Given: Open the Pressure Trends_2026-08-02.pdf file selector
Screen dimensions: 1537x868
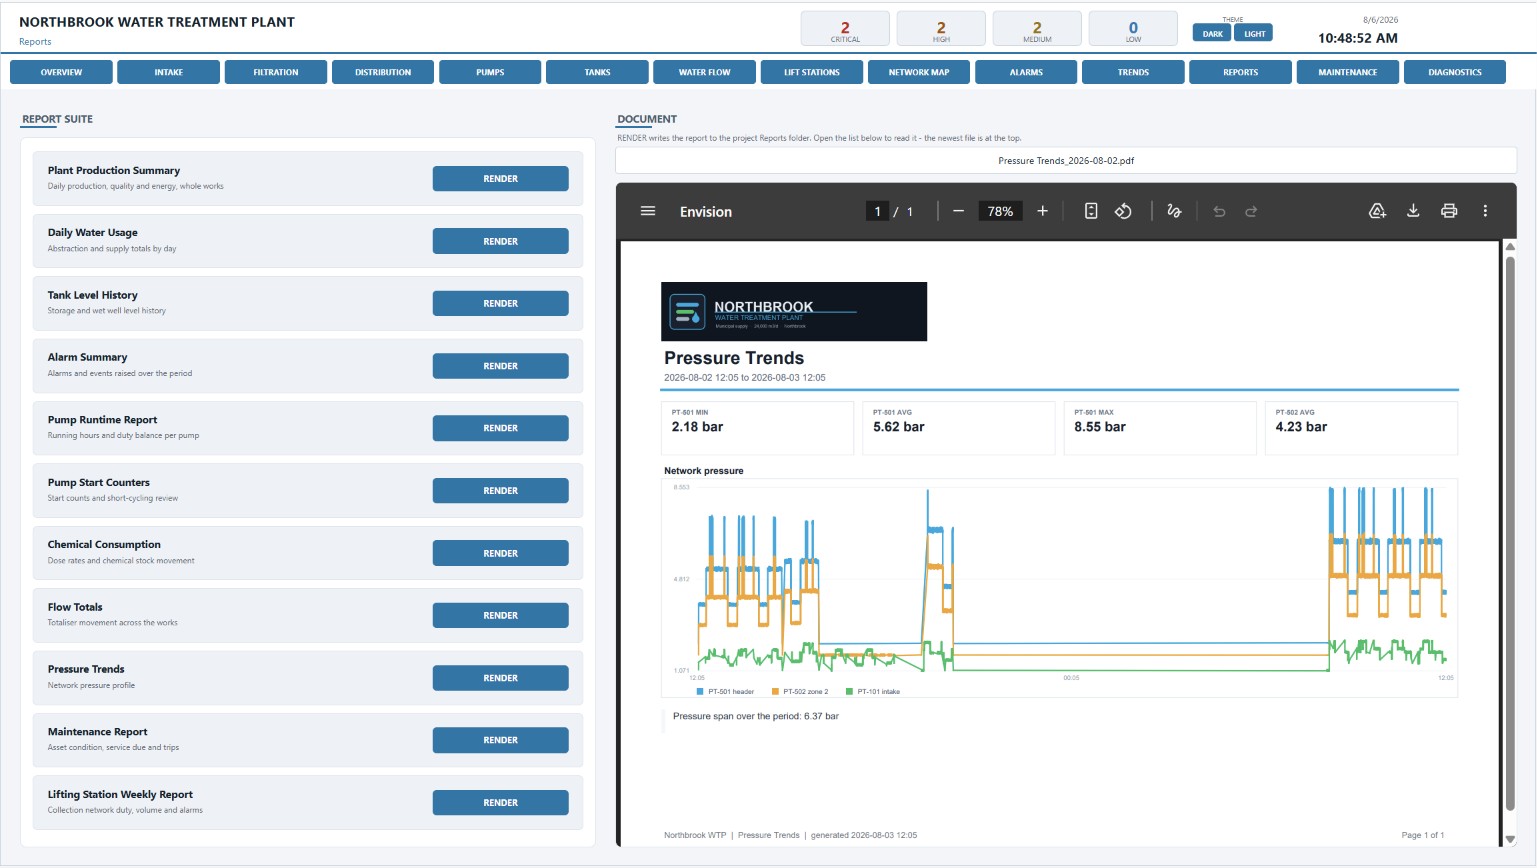Looking at the screenshot, I should (x=1066, y=160).
